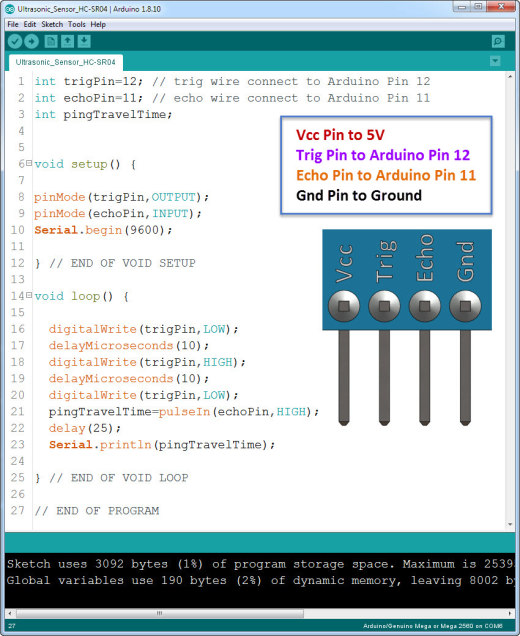
Task: Open the Help menu
Action: [x=98, y=24]
